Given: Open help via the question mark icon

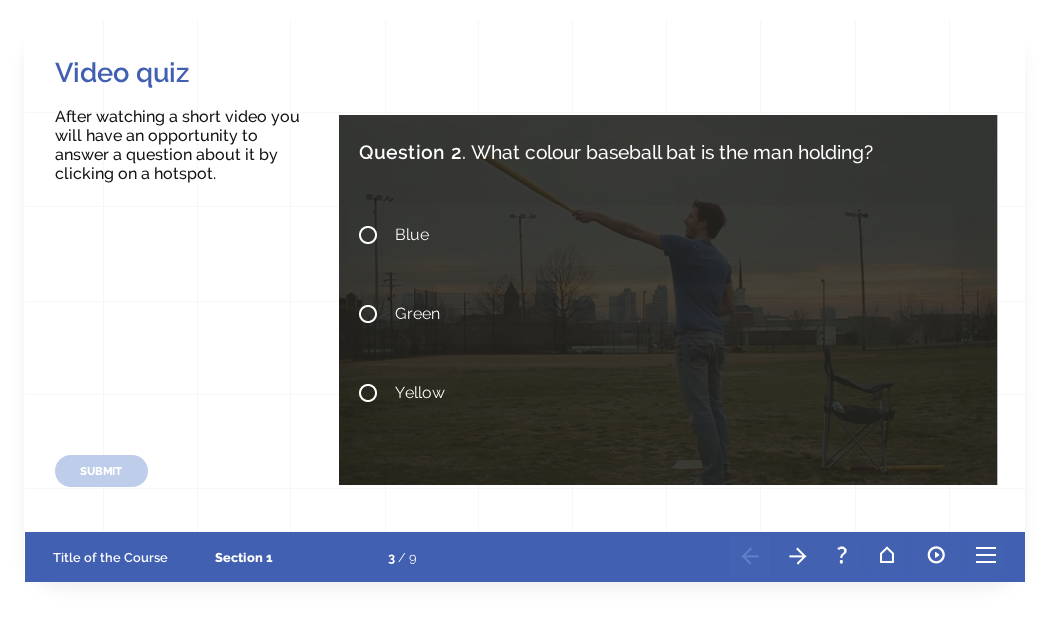Looking at the screenshot, I should point(841,556).
